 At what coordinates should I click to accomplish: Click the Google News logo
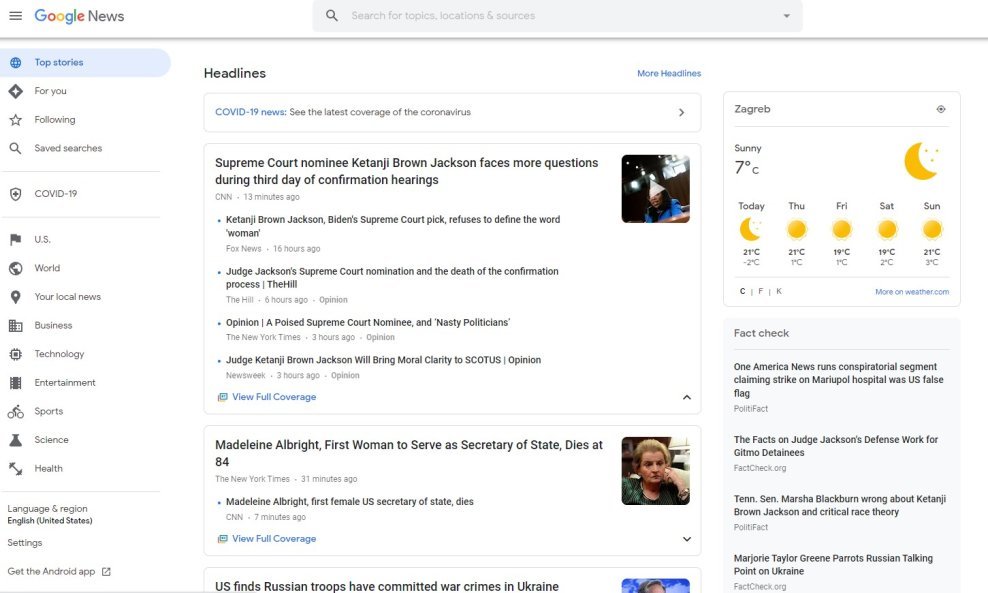pos(79,16)
